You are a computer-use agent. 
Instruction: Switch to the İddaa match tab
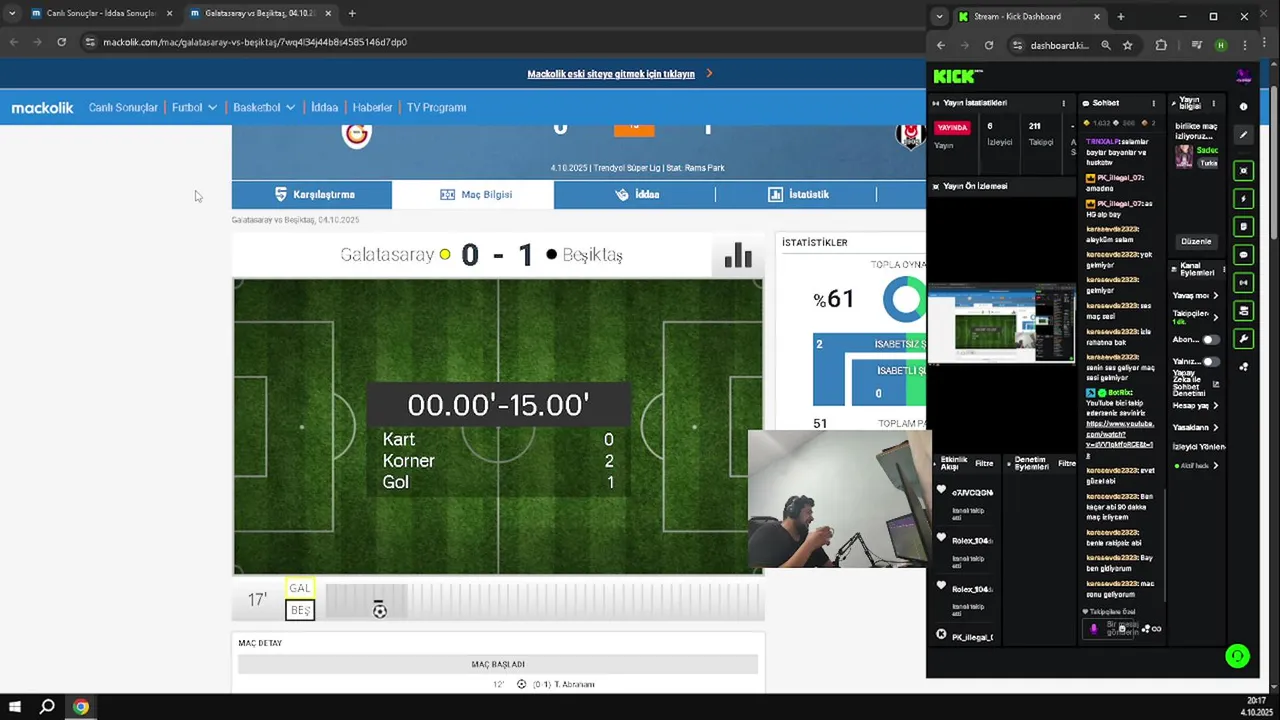click(635, 194)
